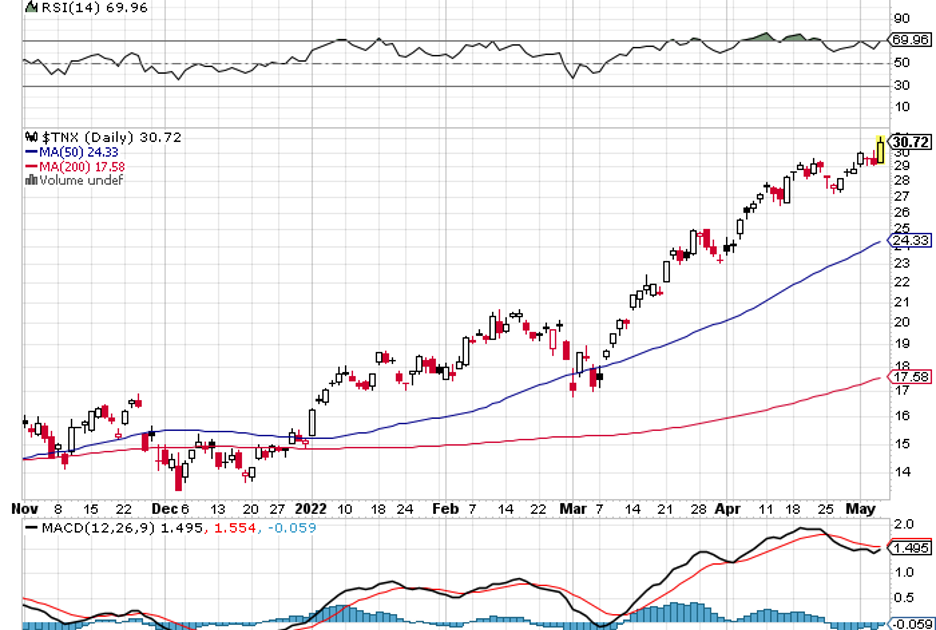Select the MA(50) 24.33 legend label
The width and height of the screenshot is (936, 630).
coord(73,151)
